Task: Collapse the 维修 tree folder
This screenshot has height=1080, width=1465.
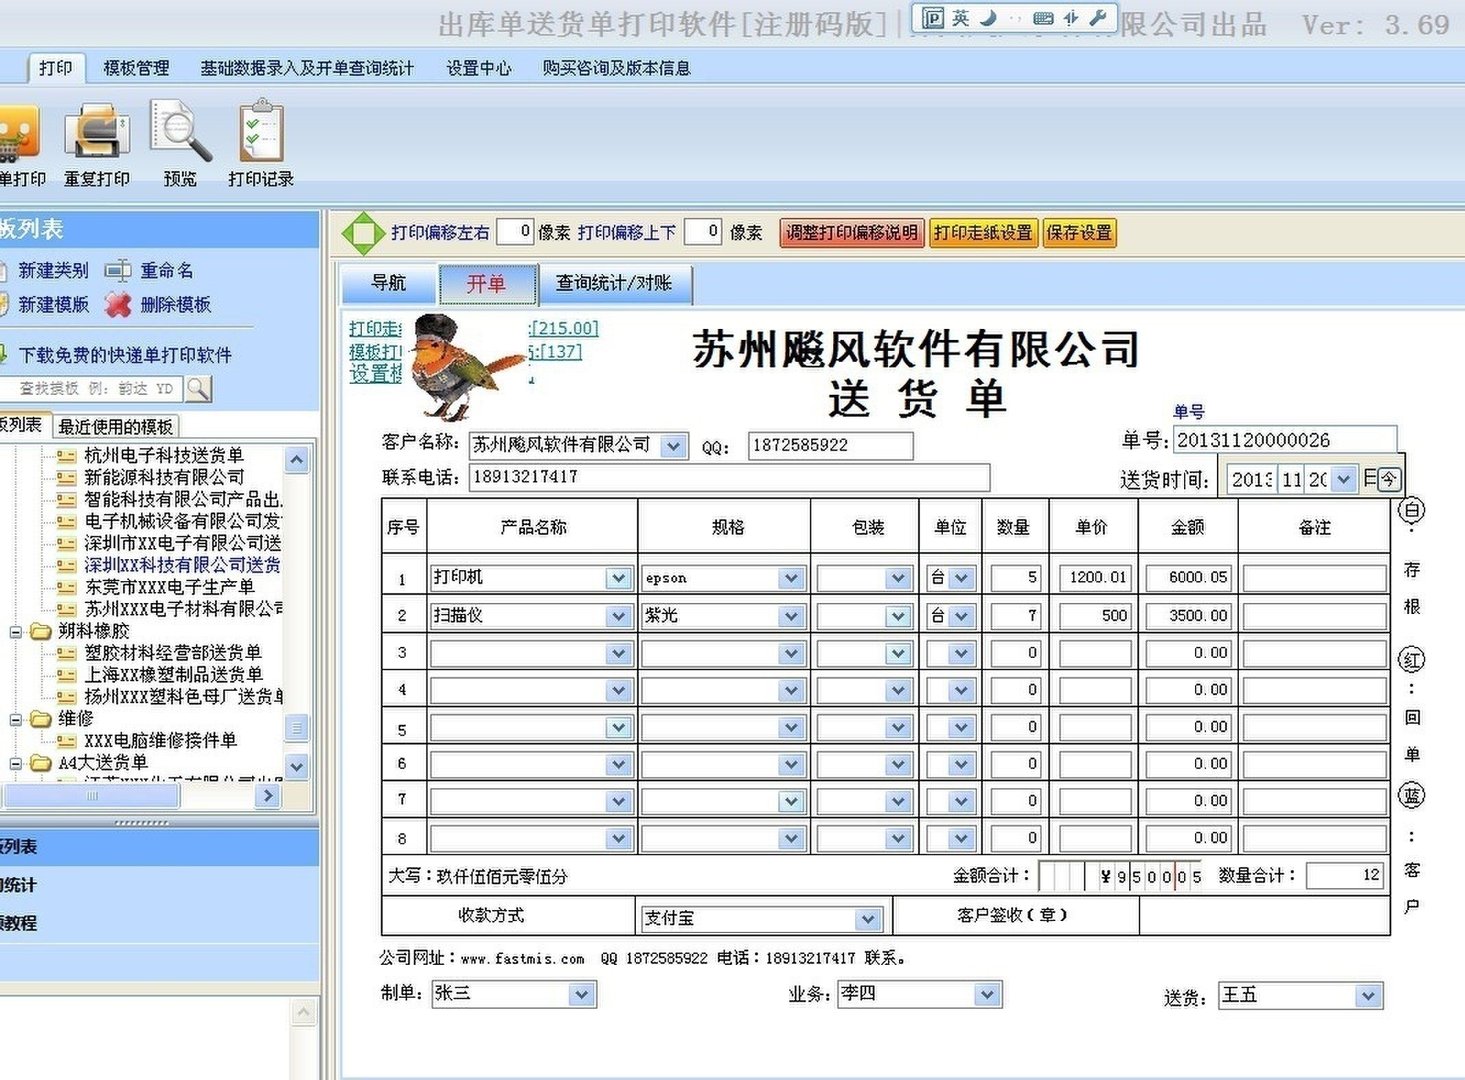Action: [16, 719]
